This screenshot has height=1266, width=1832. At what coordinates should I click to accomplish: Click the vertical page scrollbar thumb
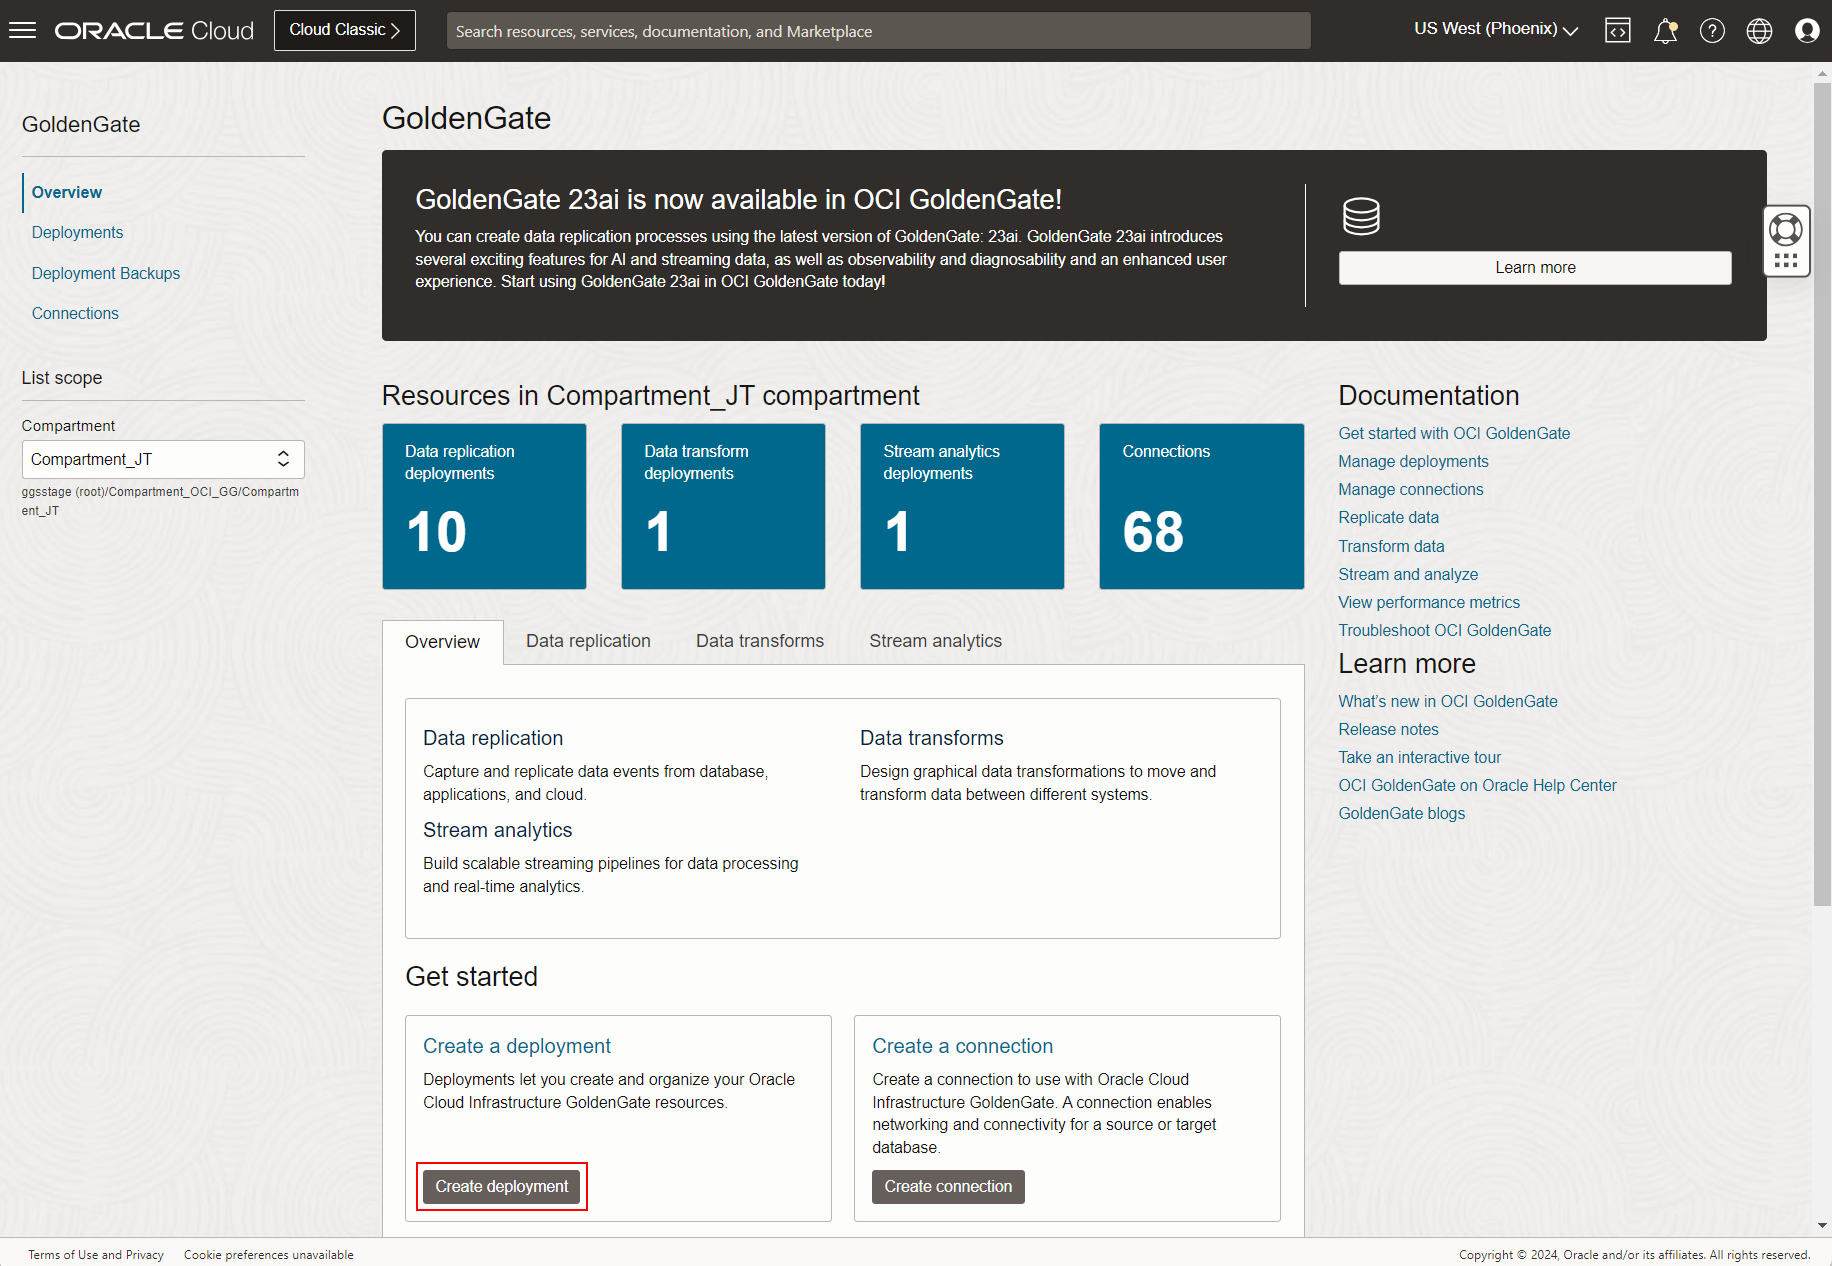coord(1822,493)
